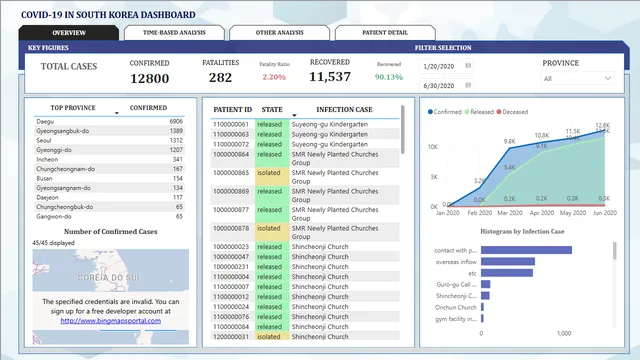Click the Released legend marker in chart
The image size is (640, 360).
(467, 111)
